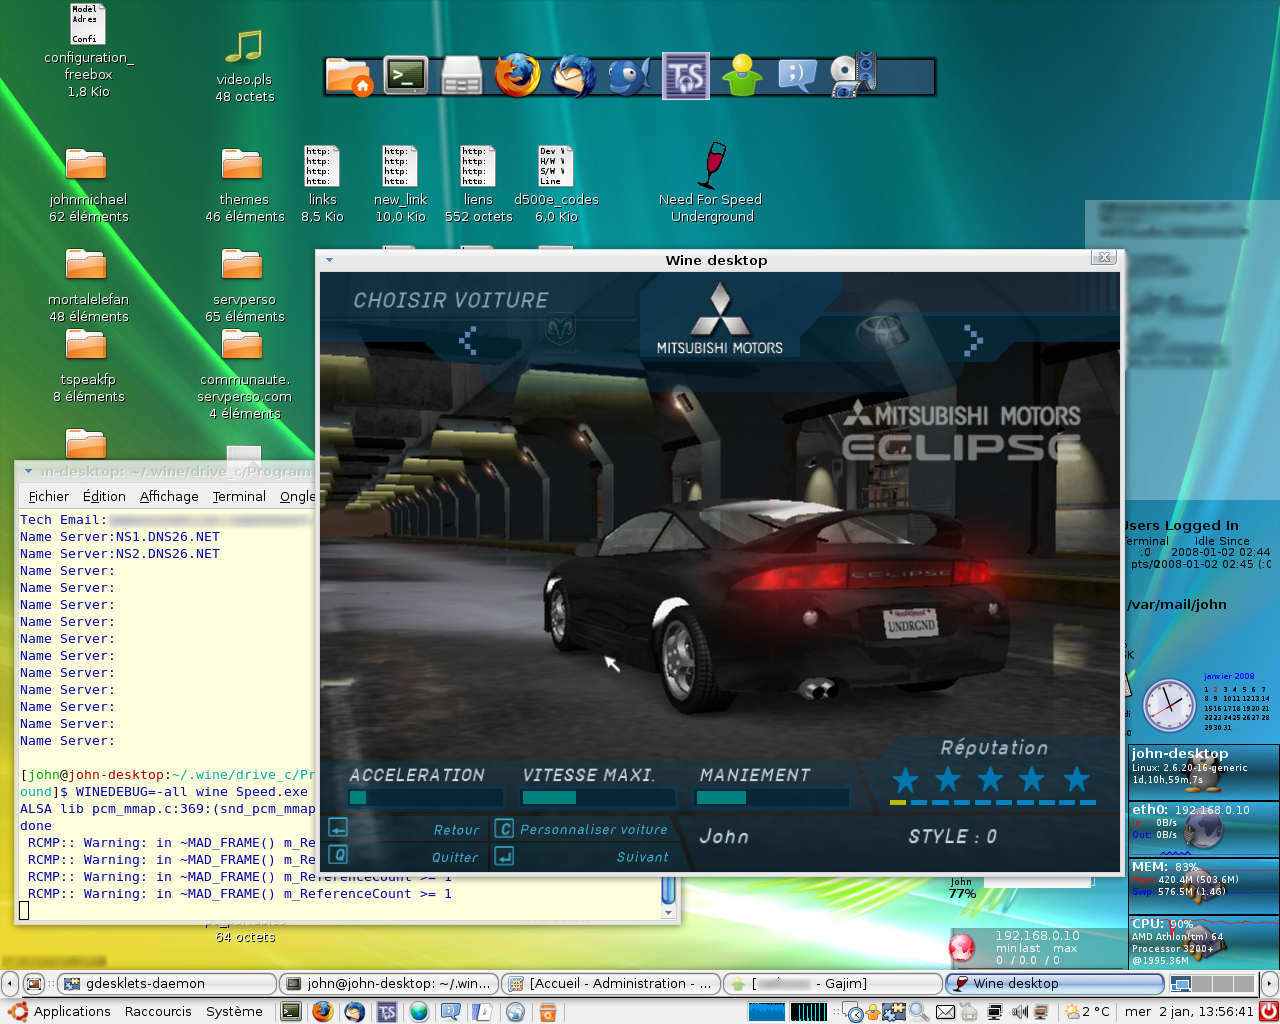Click the red shutdown button in panel
The height and width of the screenshot is (1024, 1280).
(x=1268, y=1012)
